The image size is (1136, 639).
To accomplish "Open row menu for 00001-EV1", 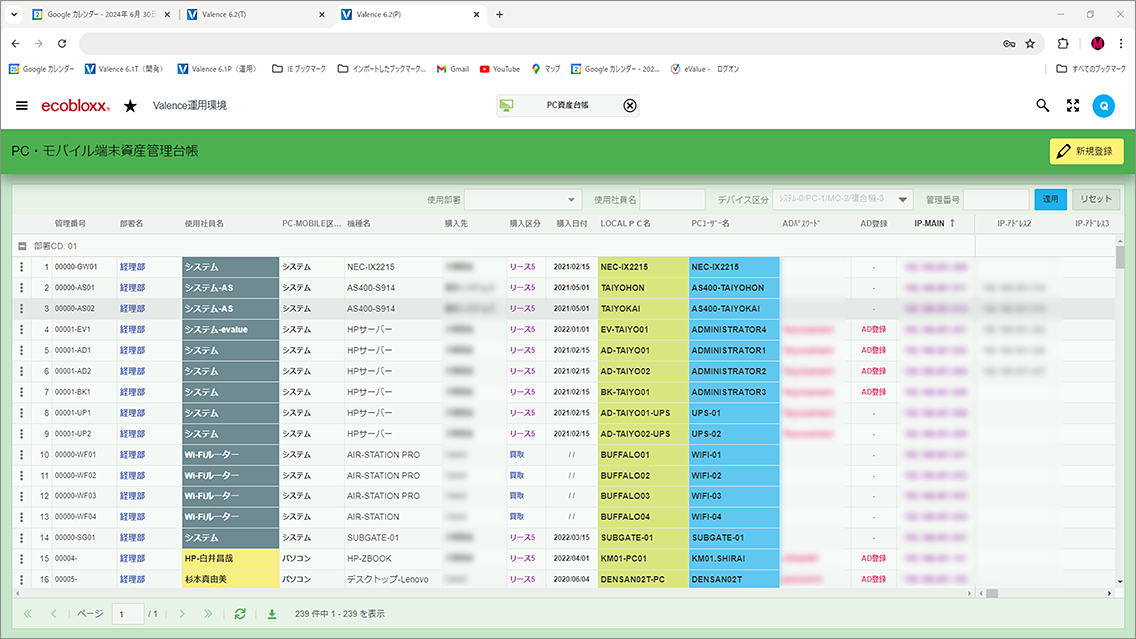I will click(x=22, y=330).
